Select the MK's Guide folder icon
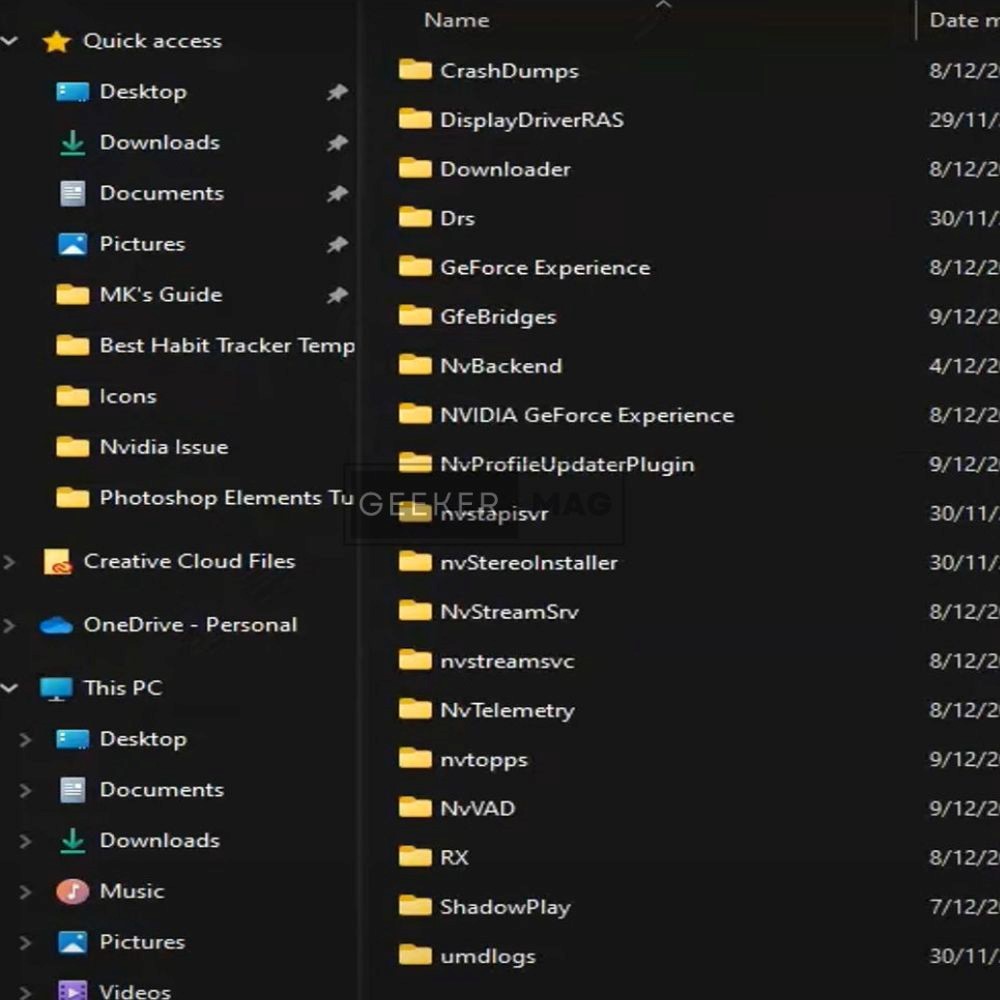Screen dimensions: 1000x1000 [72, 295]
